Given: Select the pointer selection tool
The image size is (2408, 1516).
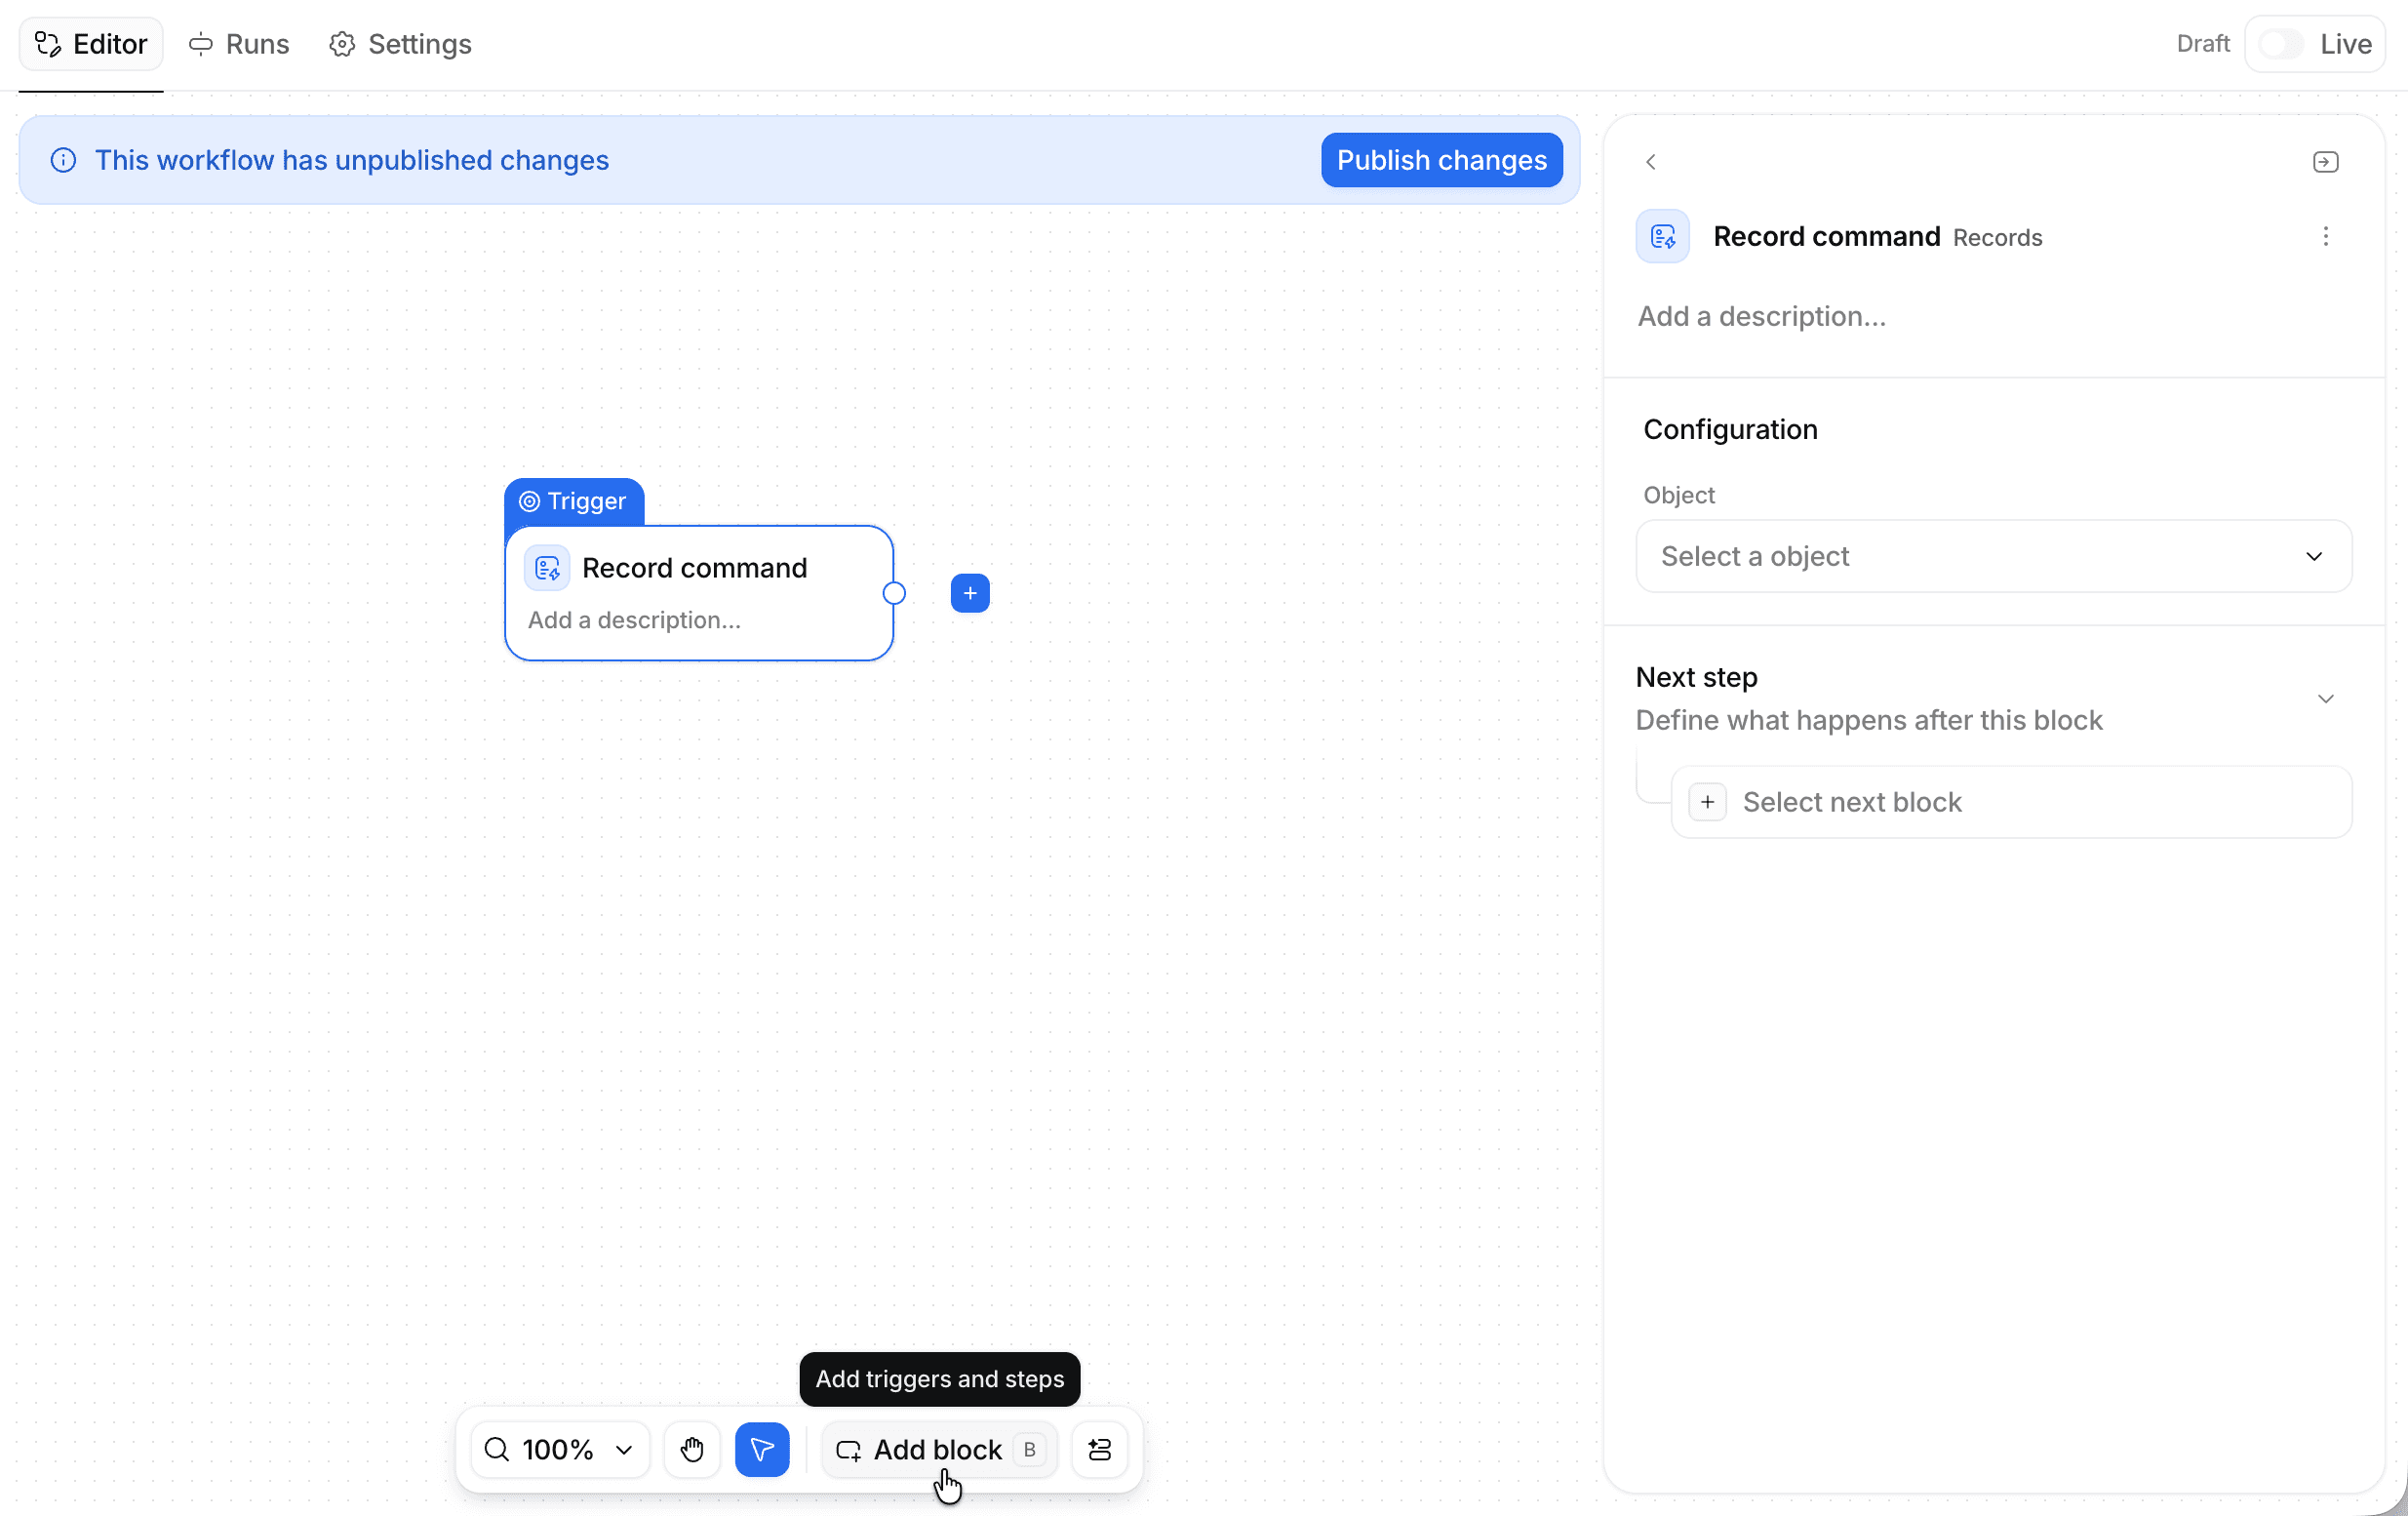Looking at the screenshot, I should (x=762, y=1449).
